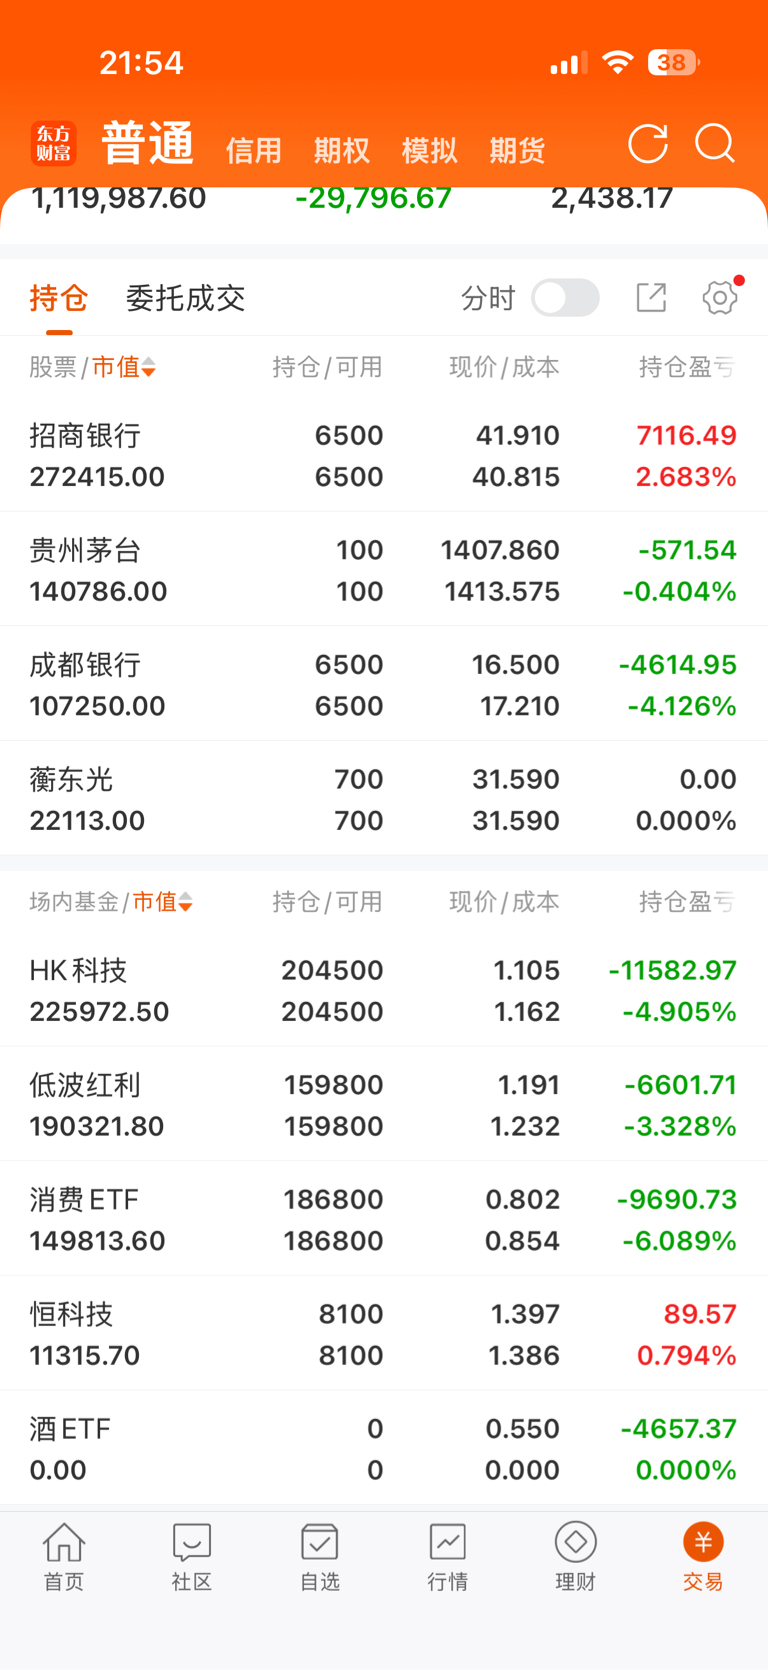Switch to 信用 account tab

[x=253, y=151]
